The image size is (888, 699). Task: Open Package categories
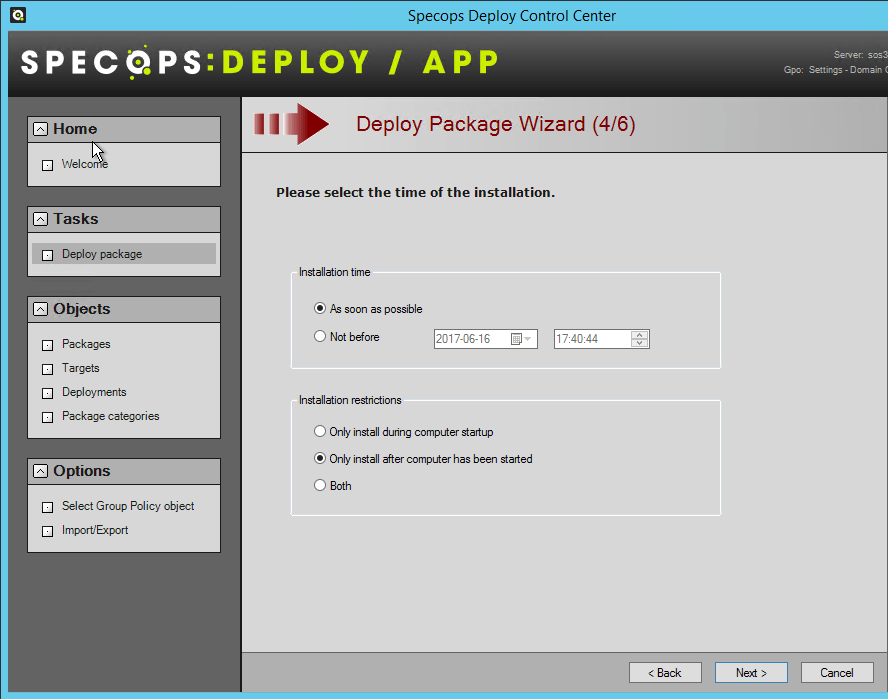point(110,416)
